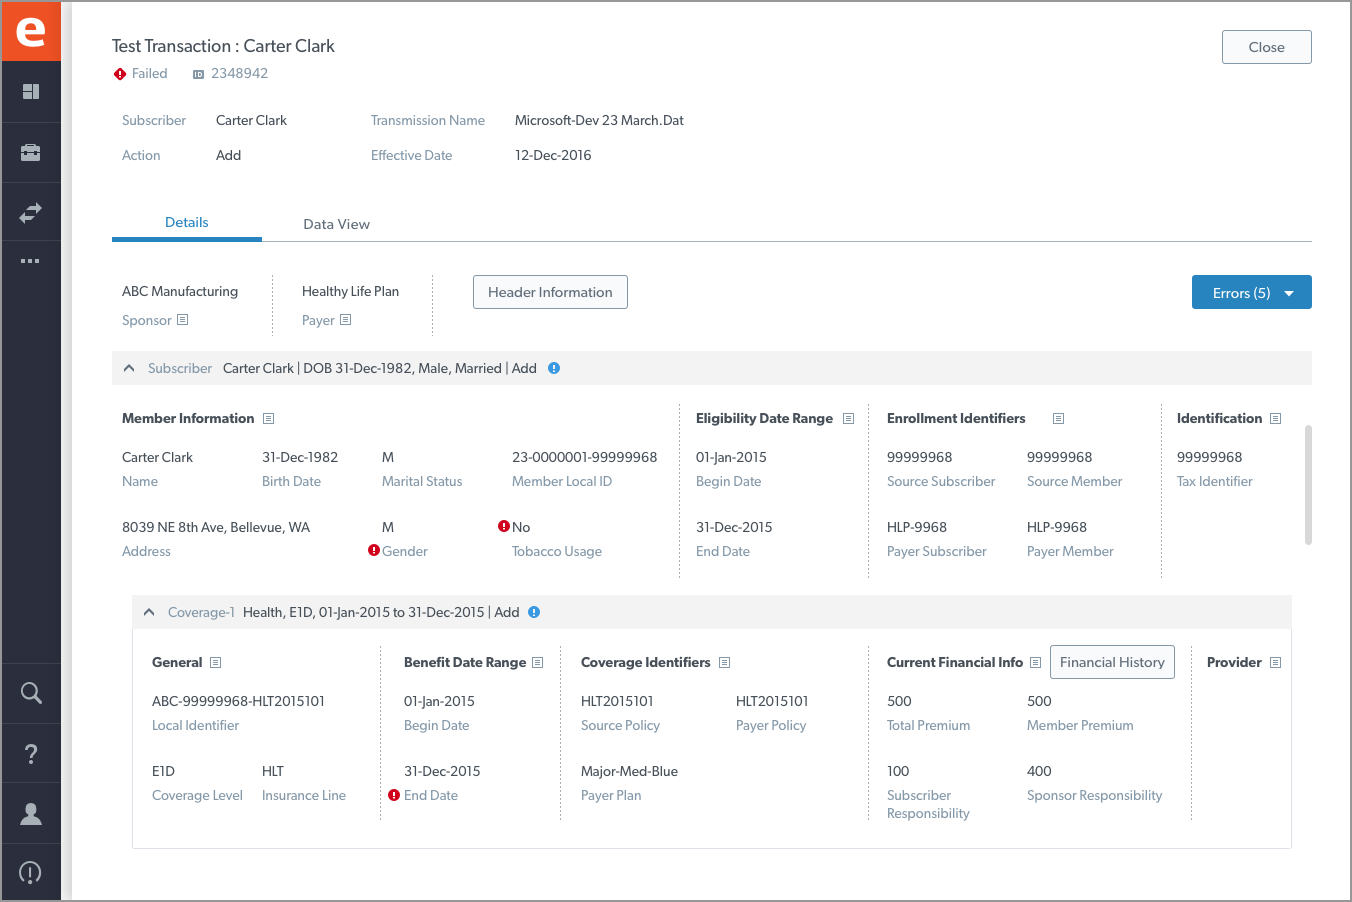The image size is (1352, 902).
Task: Collapse the Subscriber section
Action: click(129, 368)
